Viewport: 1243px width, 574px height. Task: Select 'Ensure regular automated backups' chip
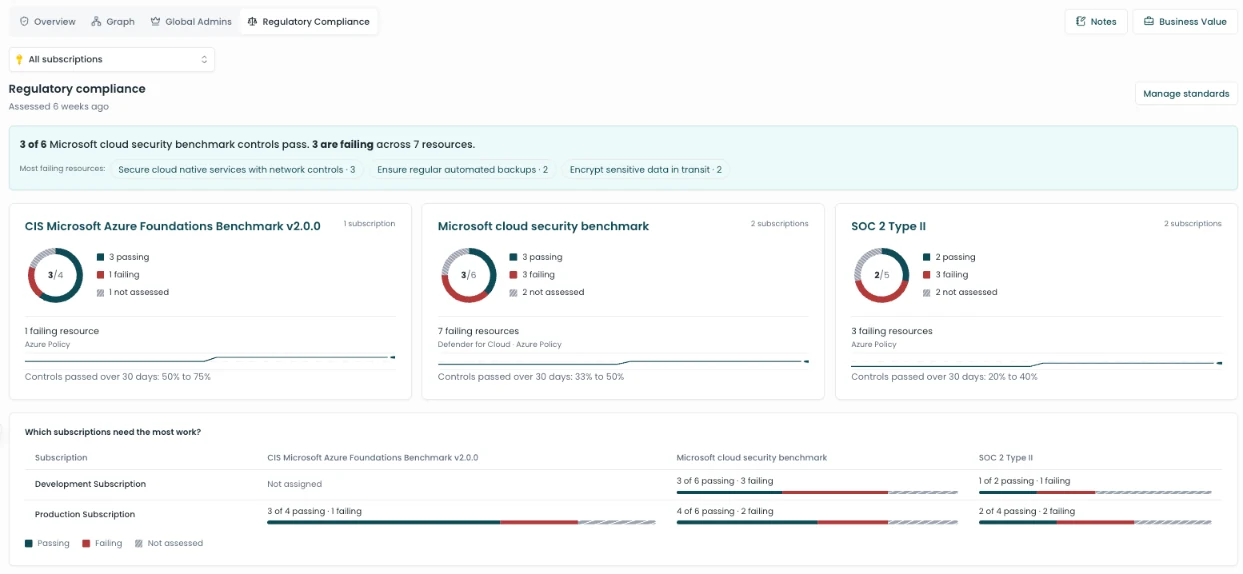pyautogui.click(x=462, y=170)
